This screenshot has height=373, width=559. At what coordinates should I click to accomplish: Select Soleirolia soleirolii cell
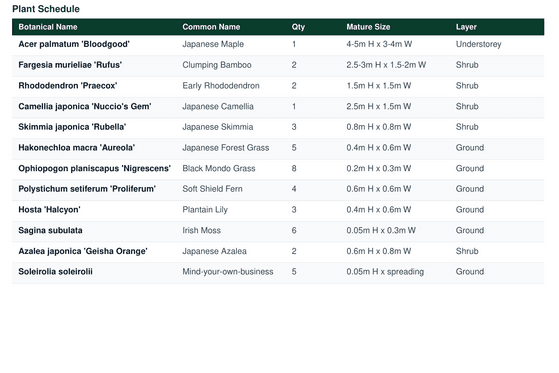[55, 272]
